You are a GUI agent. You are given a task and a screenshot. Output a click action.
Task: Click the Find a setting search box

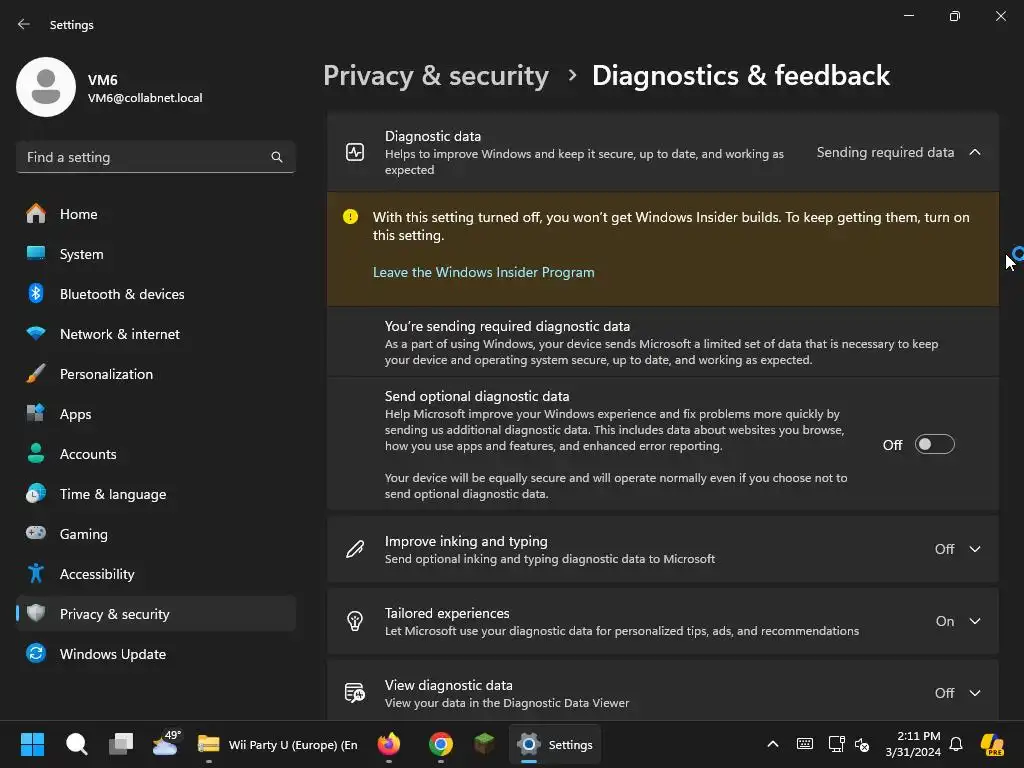point(145,157)
